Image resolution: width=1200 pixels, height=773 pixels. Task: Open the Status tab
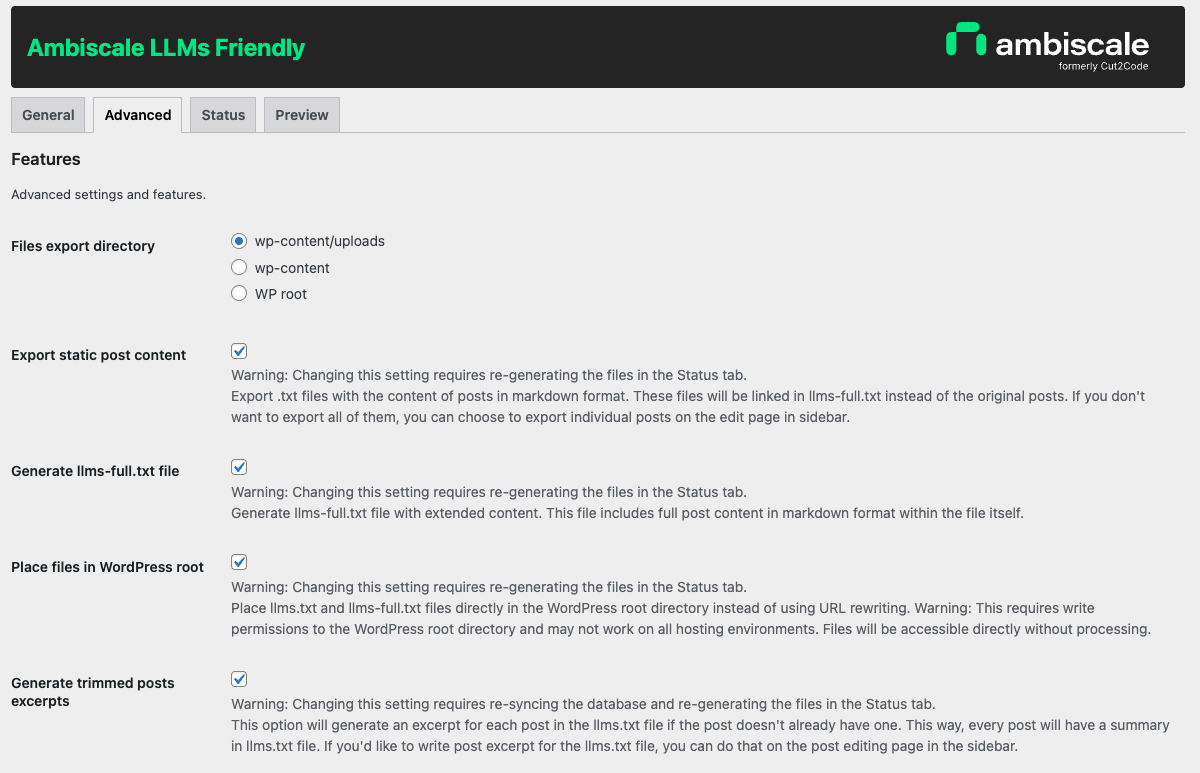coord(223,115)
